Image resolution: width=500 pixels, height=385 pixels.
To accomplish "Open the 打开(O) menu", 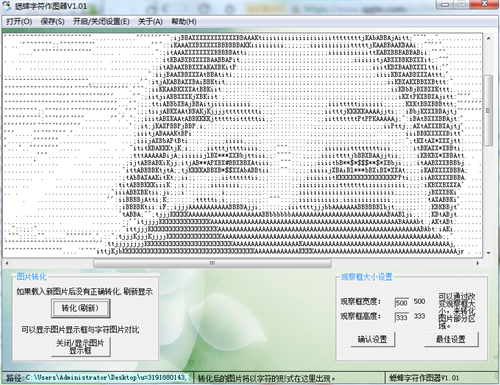I will point(19,22).
